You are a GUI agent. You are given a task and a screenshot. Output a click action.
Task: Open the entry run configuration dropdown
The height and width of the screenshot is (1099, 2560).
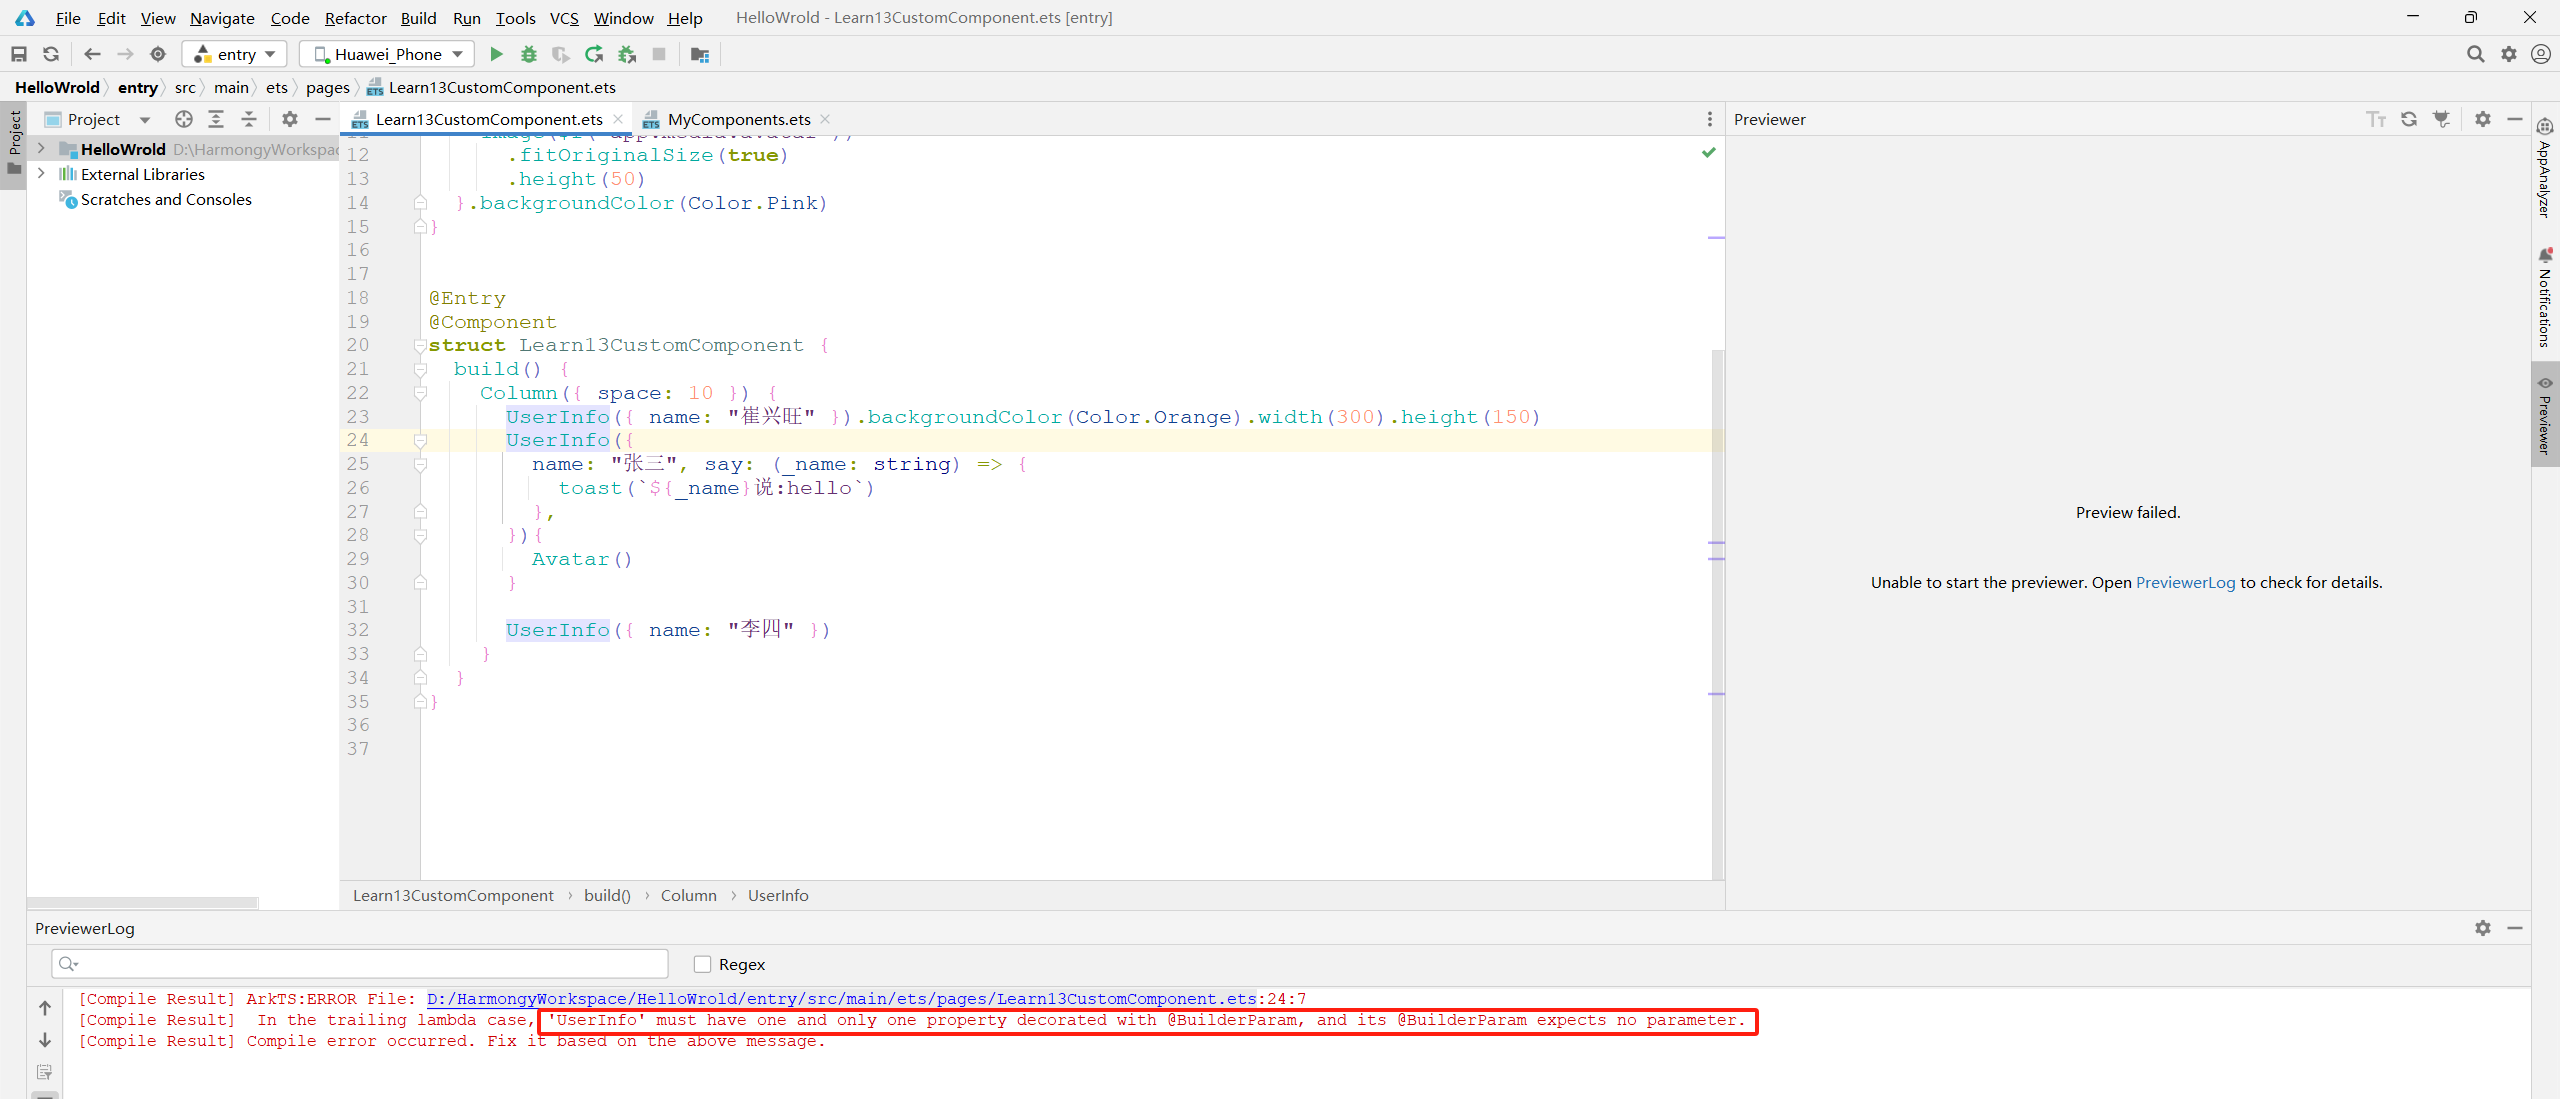236,54
